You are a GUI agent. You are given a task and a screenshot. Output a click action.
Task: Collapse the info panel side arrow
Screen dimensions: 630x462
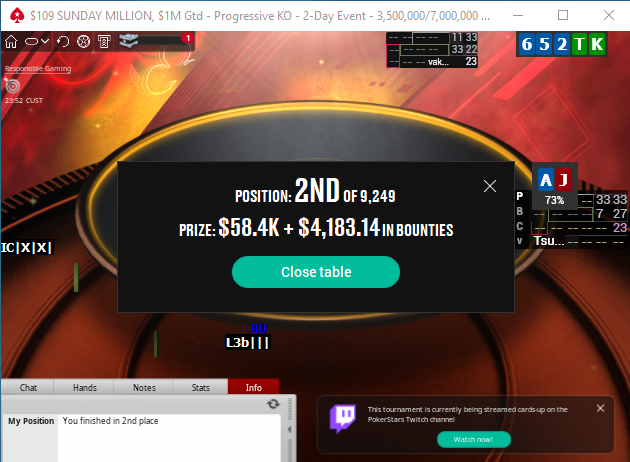(x=290, y=429)
